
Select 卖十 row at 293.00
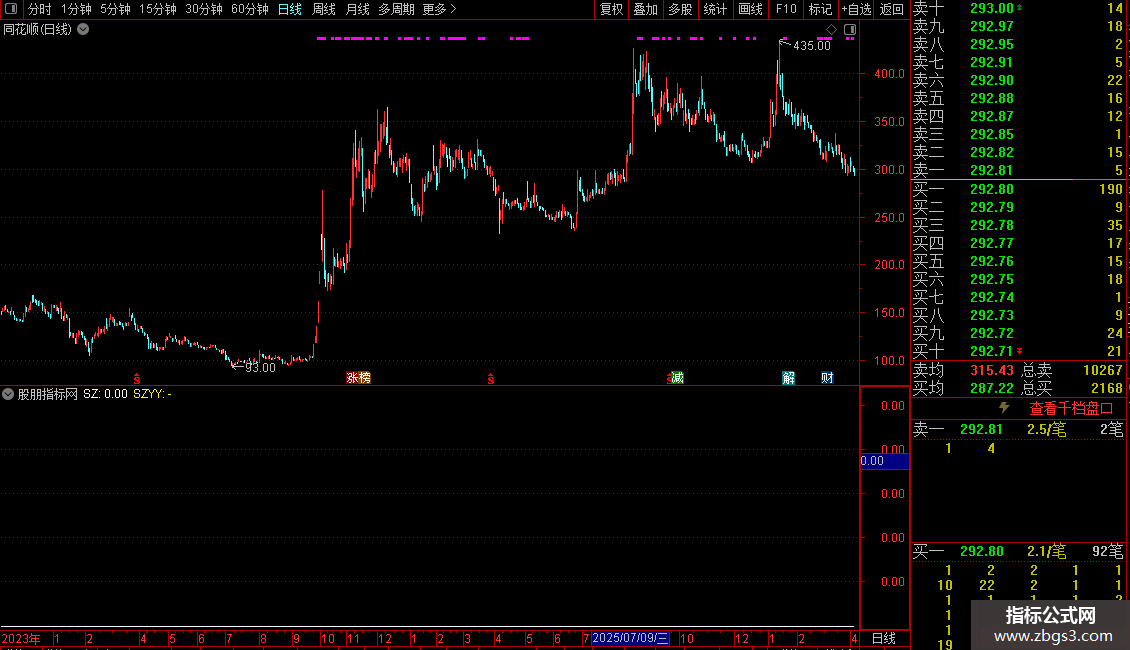(x=1019, y=8)
